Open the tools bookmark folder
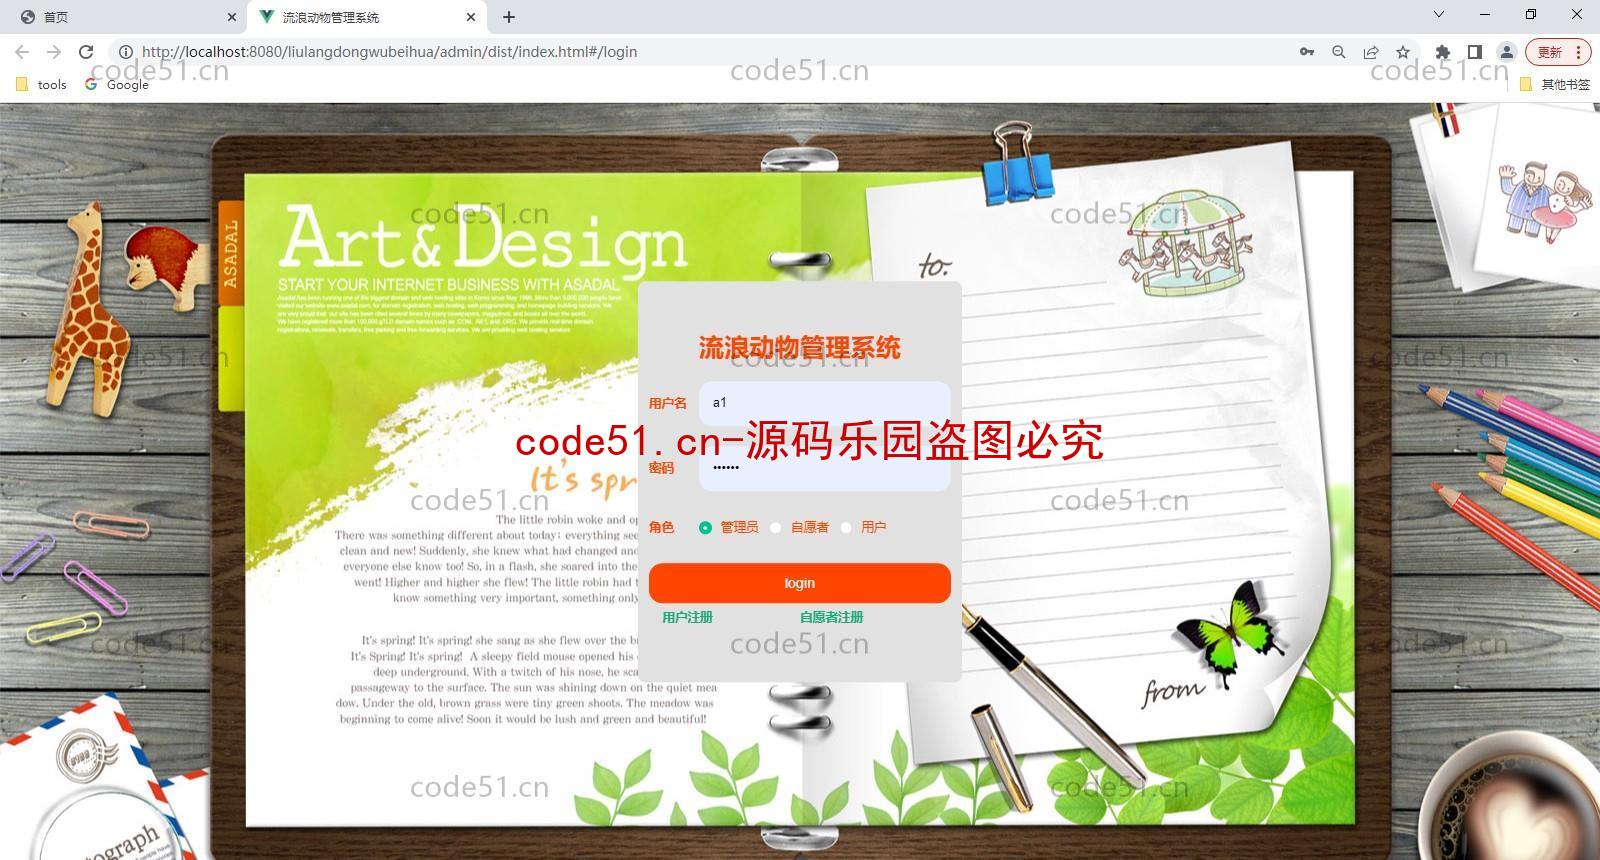Viewport: 1600px width, 860px height. [42, 85]
